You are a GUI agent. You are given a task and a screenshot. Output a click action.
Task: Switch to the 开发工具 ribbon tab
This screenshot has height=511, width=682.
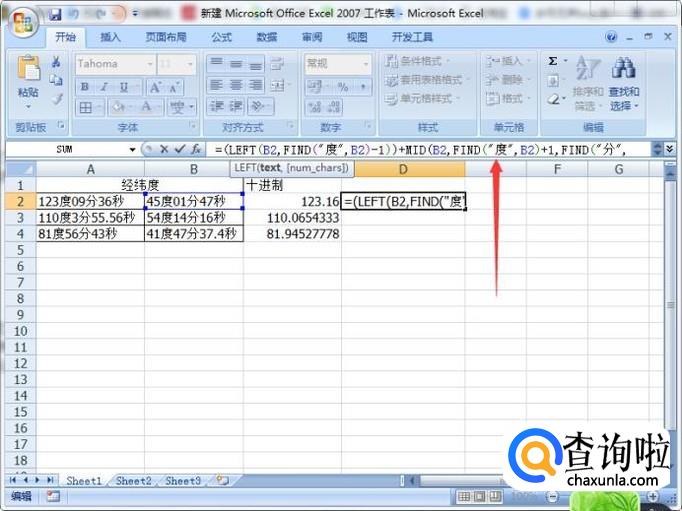pyautogui.click(x=412, y=37)
